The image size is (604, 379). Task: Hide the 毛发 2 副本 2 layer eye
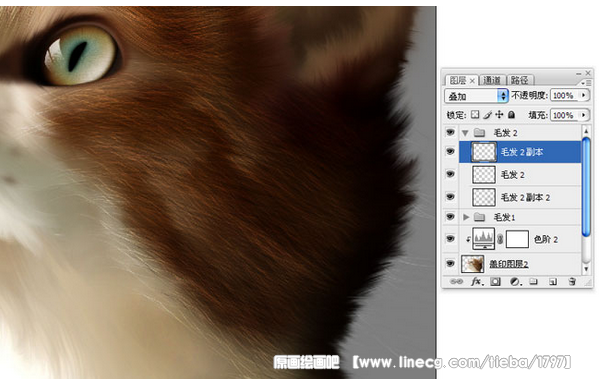click(x=450, y=197)
